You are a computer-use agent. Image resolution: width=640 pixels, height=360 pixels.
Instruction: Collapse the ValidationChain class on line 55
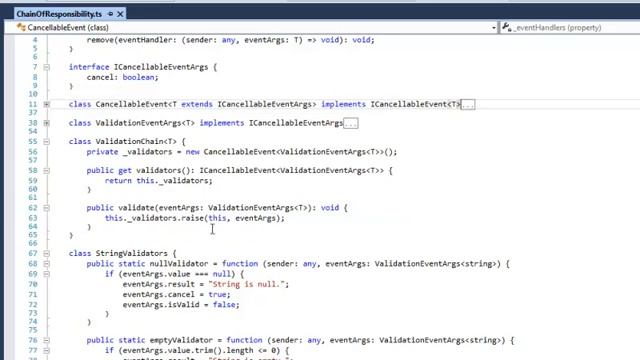[47, 142]
